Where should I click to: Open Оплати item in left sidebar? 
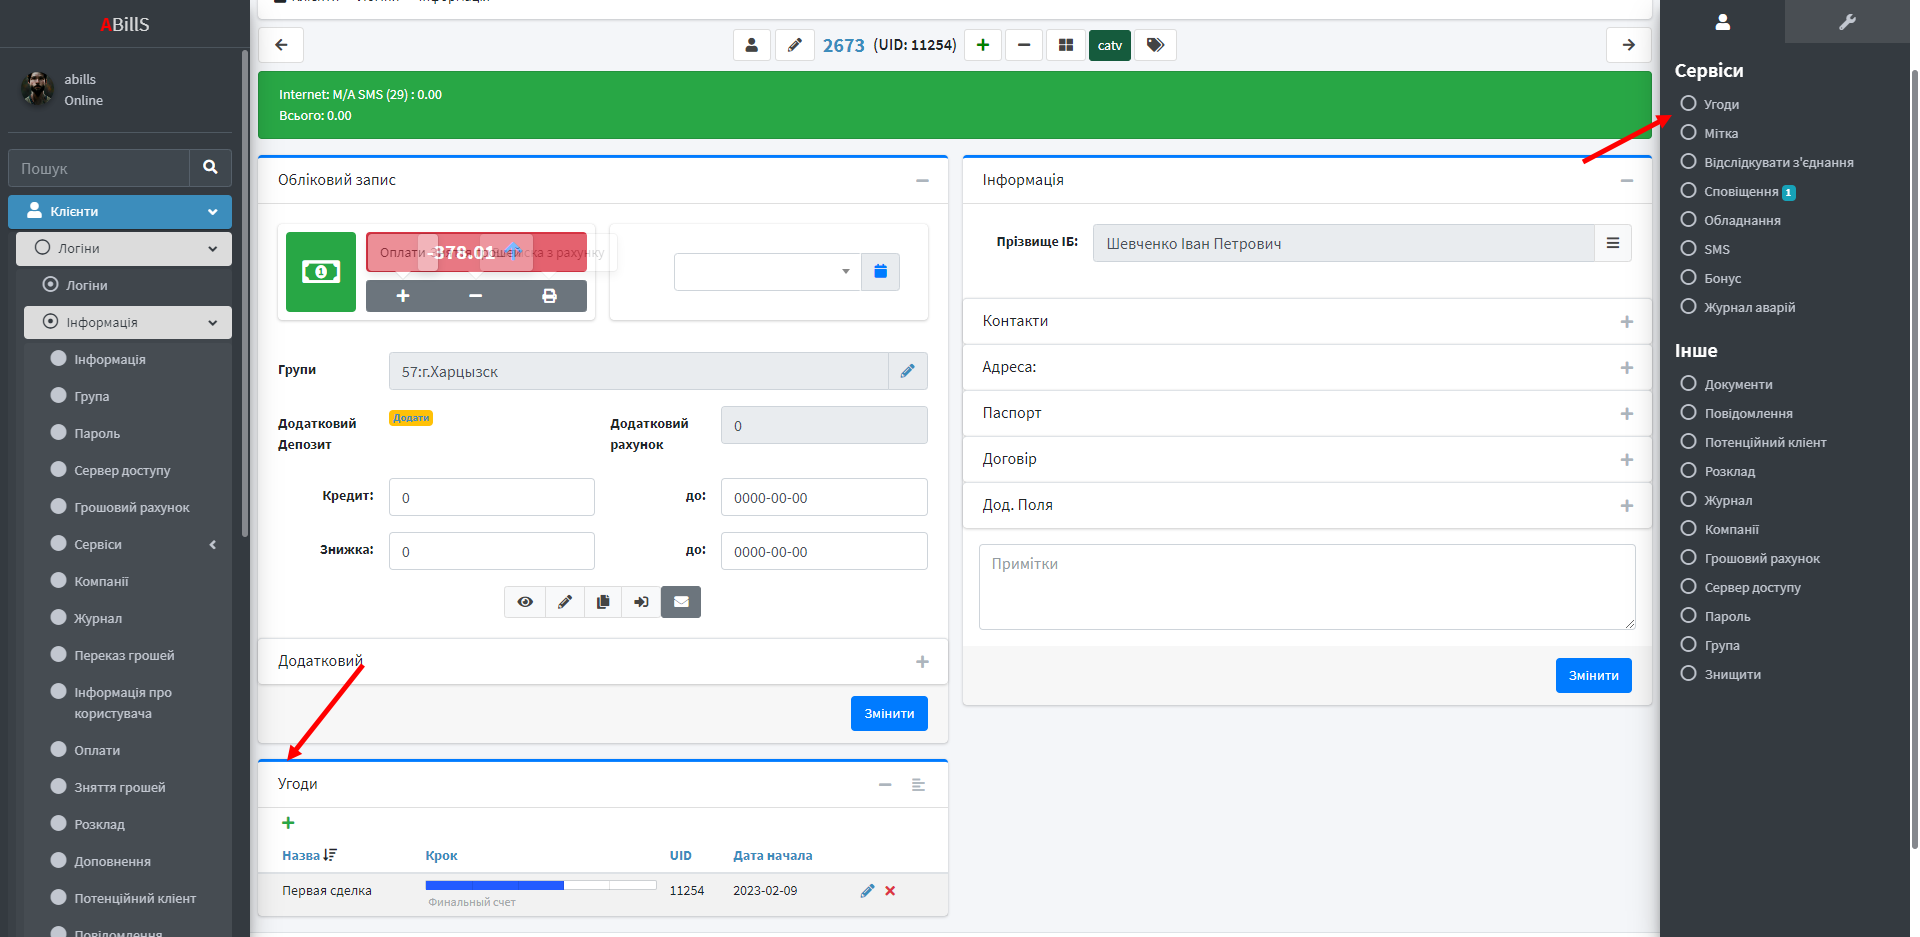pos(97,750)
